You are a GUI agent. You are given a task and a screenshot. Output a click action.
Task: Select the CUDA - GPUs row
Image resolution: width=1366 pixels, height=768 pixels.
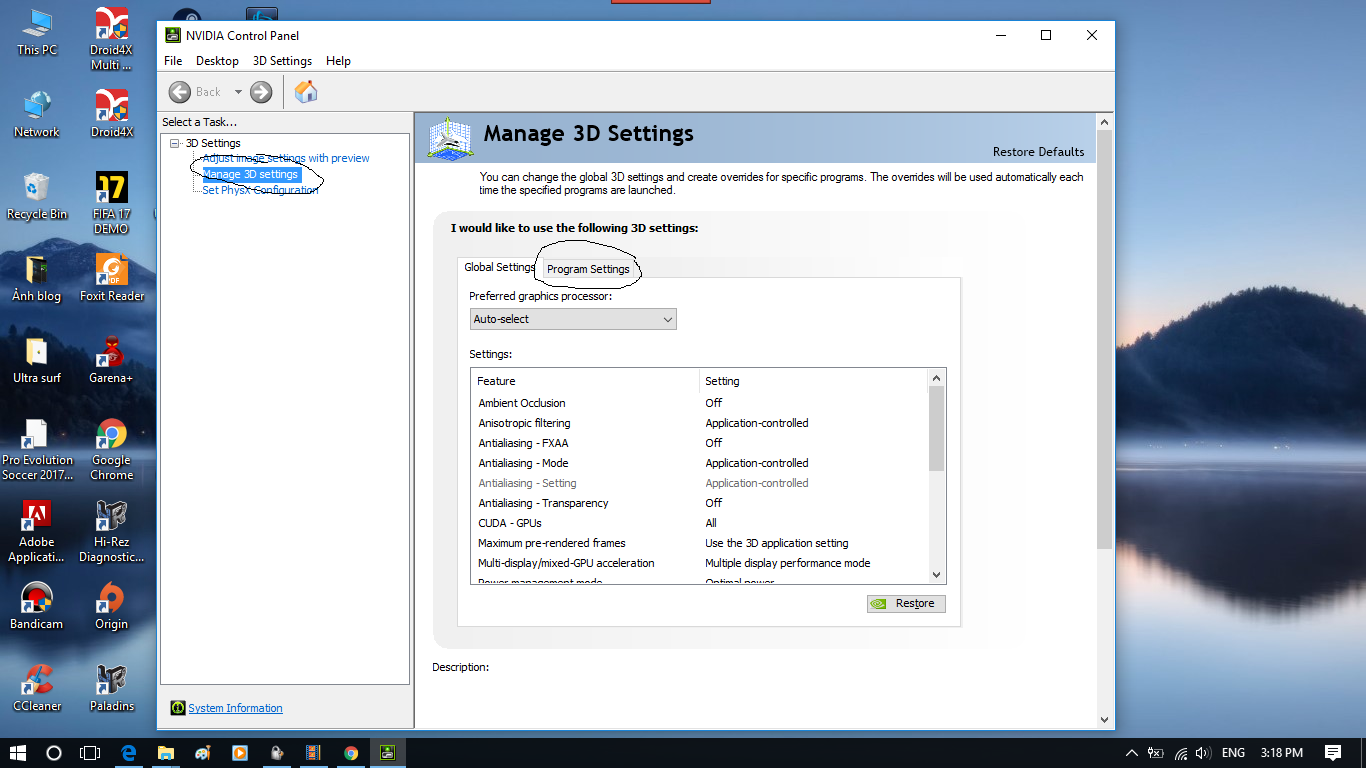coord(700,523)
